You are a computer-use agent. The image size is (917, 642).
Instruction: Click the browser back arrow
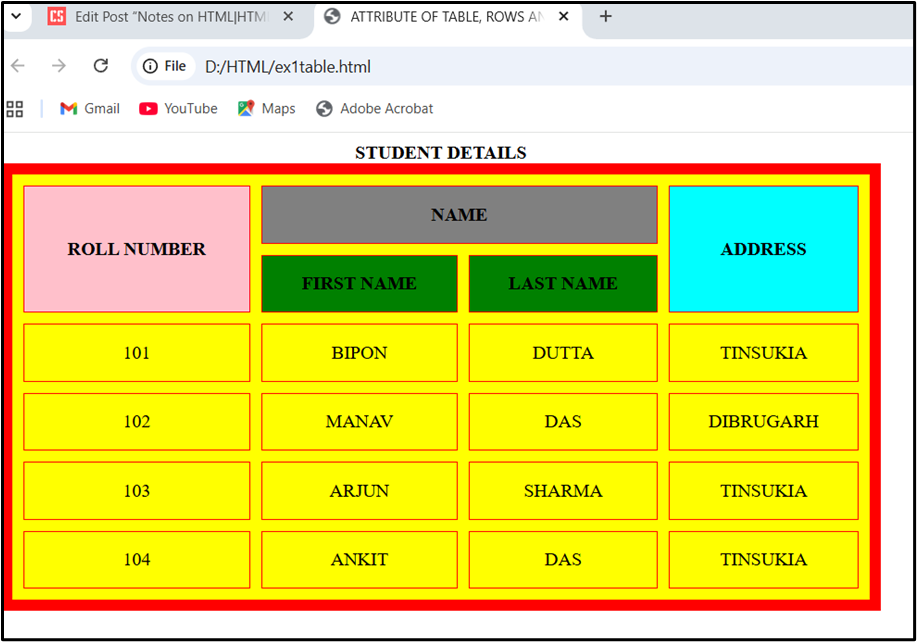[x=17, y=66]
